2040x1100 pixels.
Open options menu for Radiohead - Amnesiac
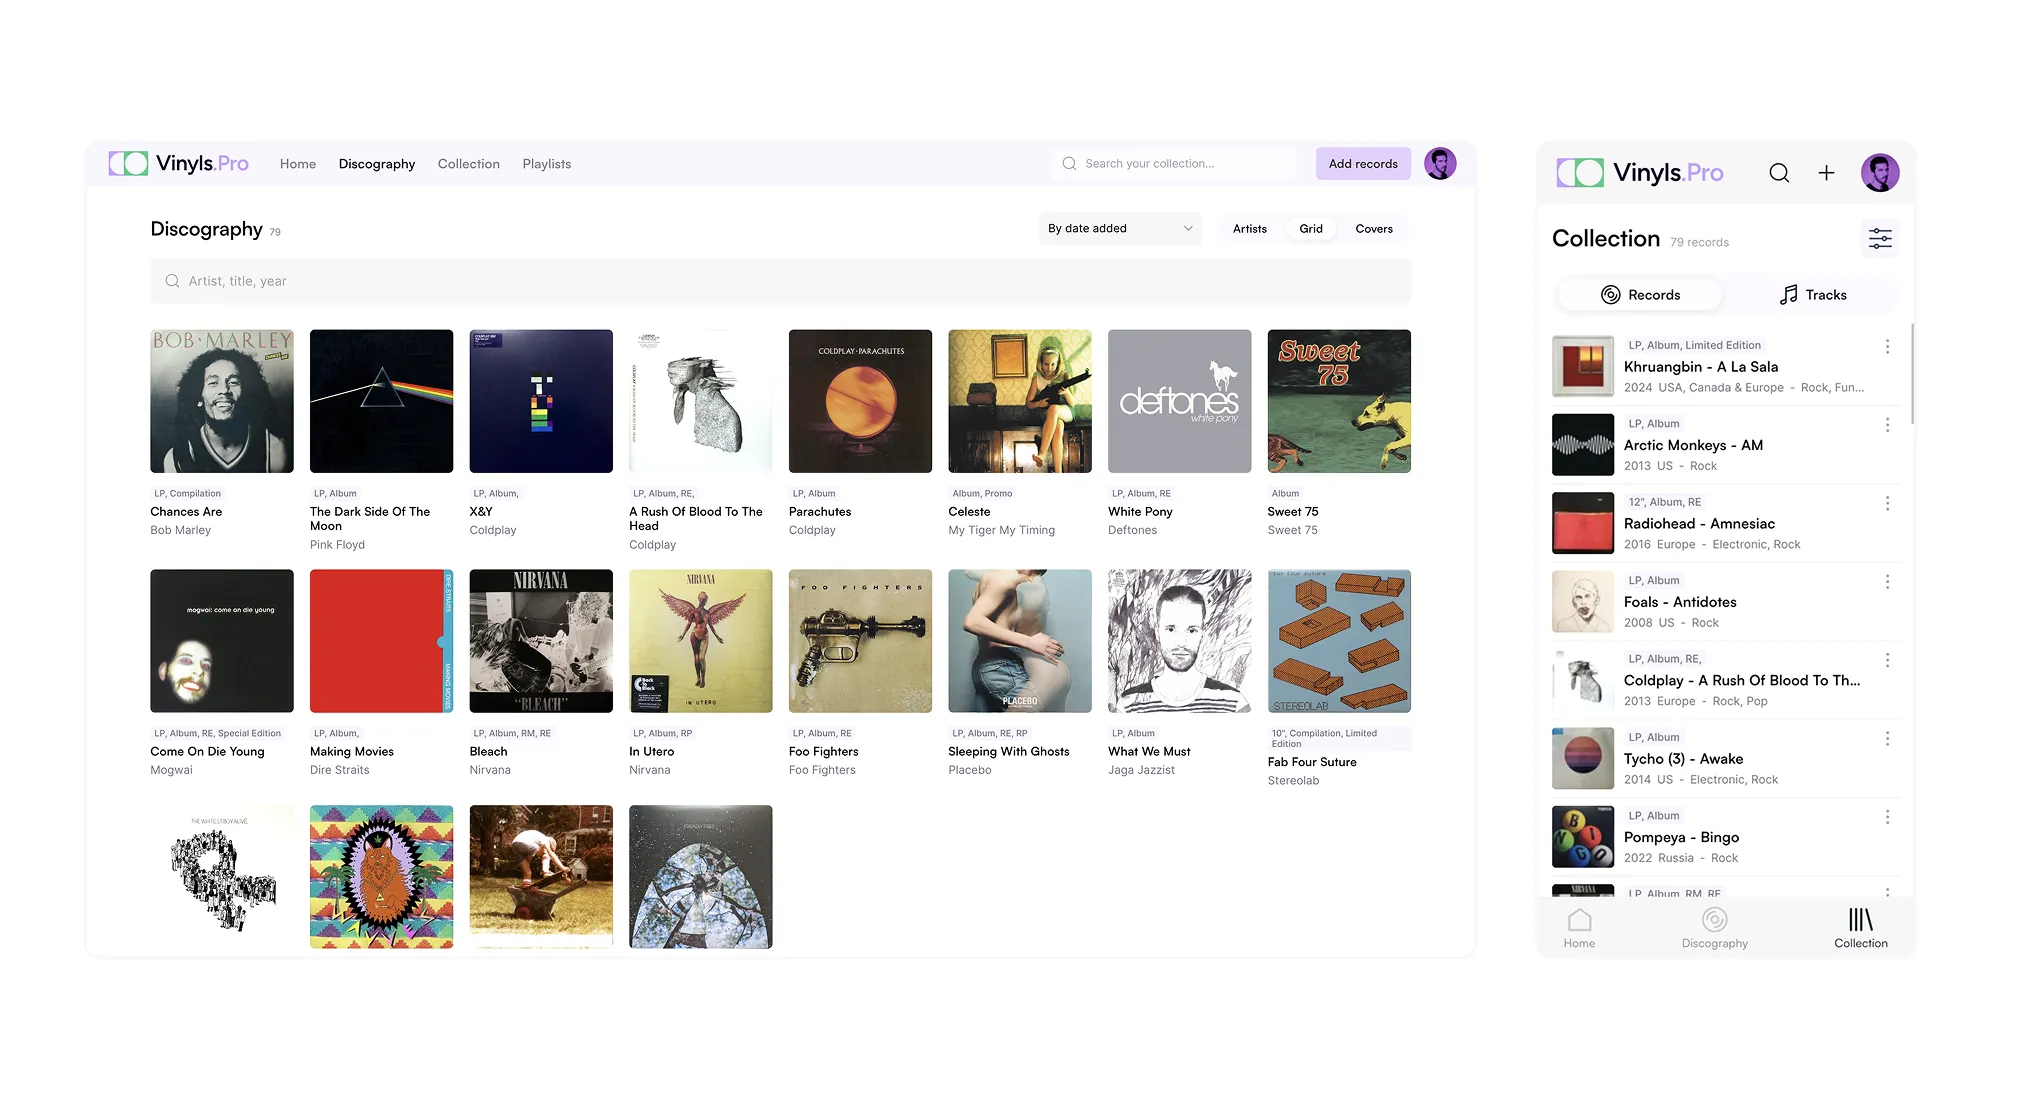(x=1887, y=503)
